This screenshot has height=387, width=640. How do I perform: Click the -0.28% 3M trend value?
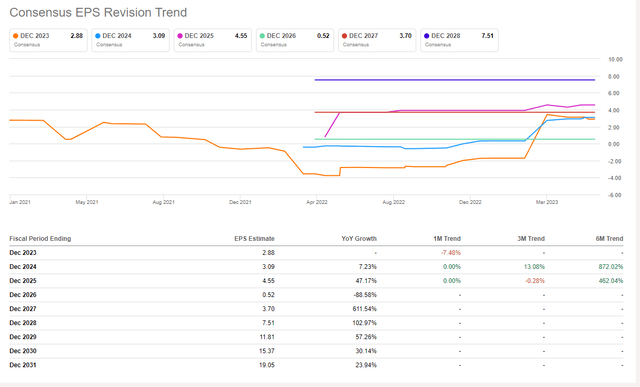click(x=535, y=281)
